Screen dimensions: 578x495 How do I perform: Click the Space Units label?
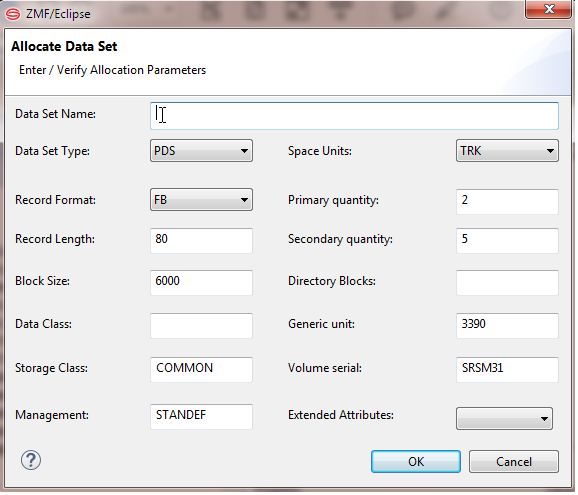[321, 152]
